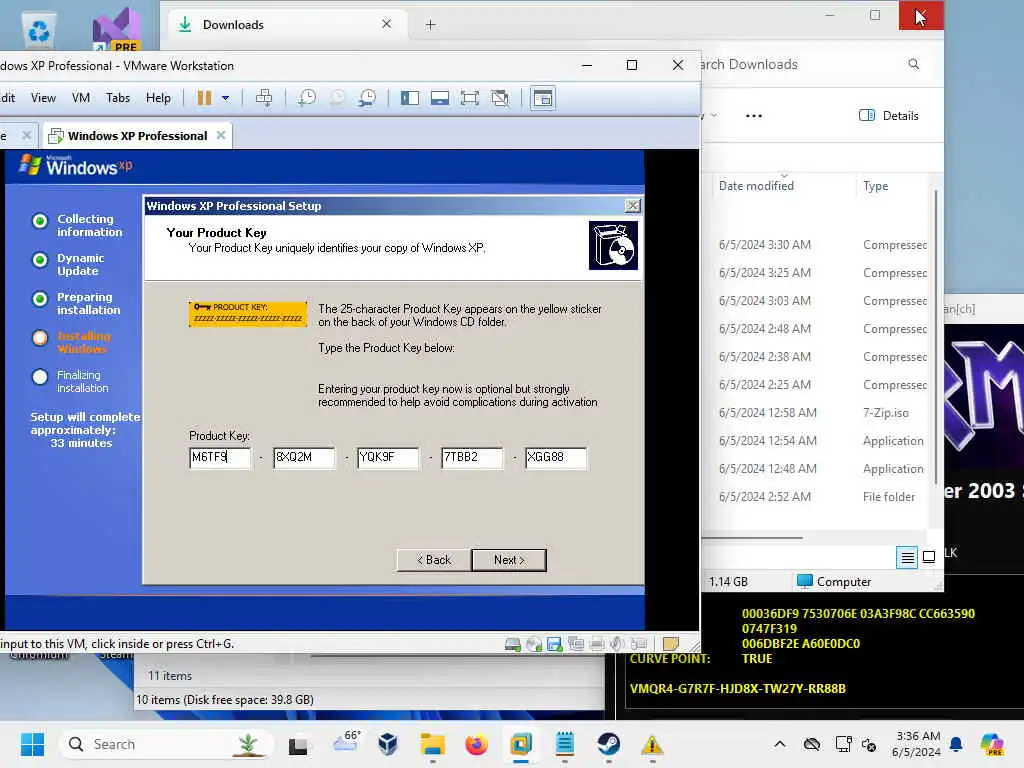
Task: Toggle VMware Unity mode
Action: 500,98
